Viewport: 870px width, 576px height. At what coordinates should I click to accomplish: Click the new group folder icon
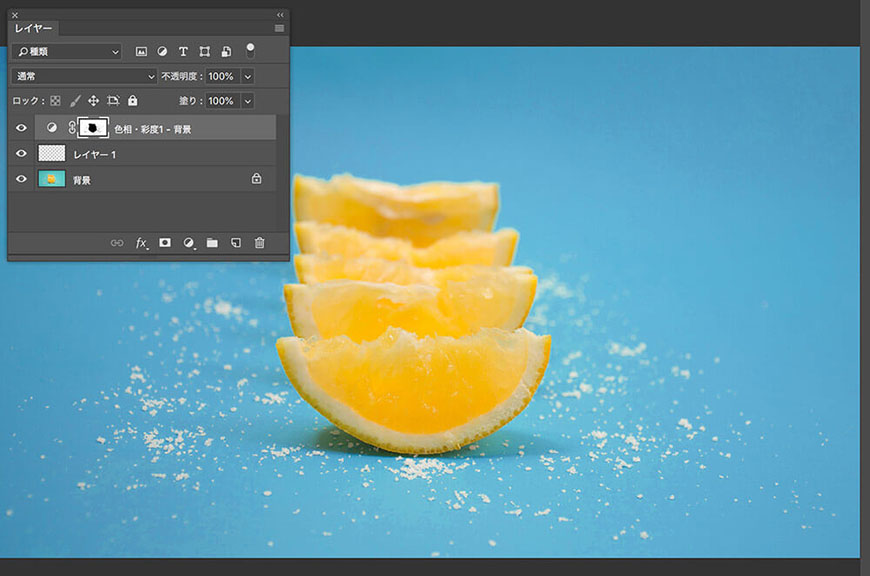tap(212, 243)
